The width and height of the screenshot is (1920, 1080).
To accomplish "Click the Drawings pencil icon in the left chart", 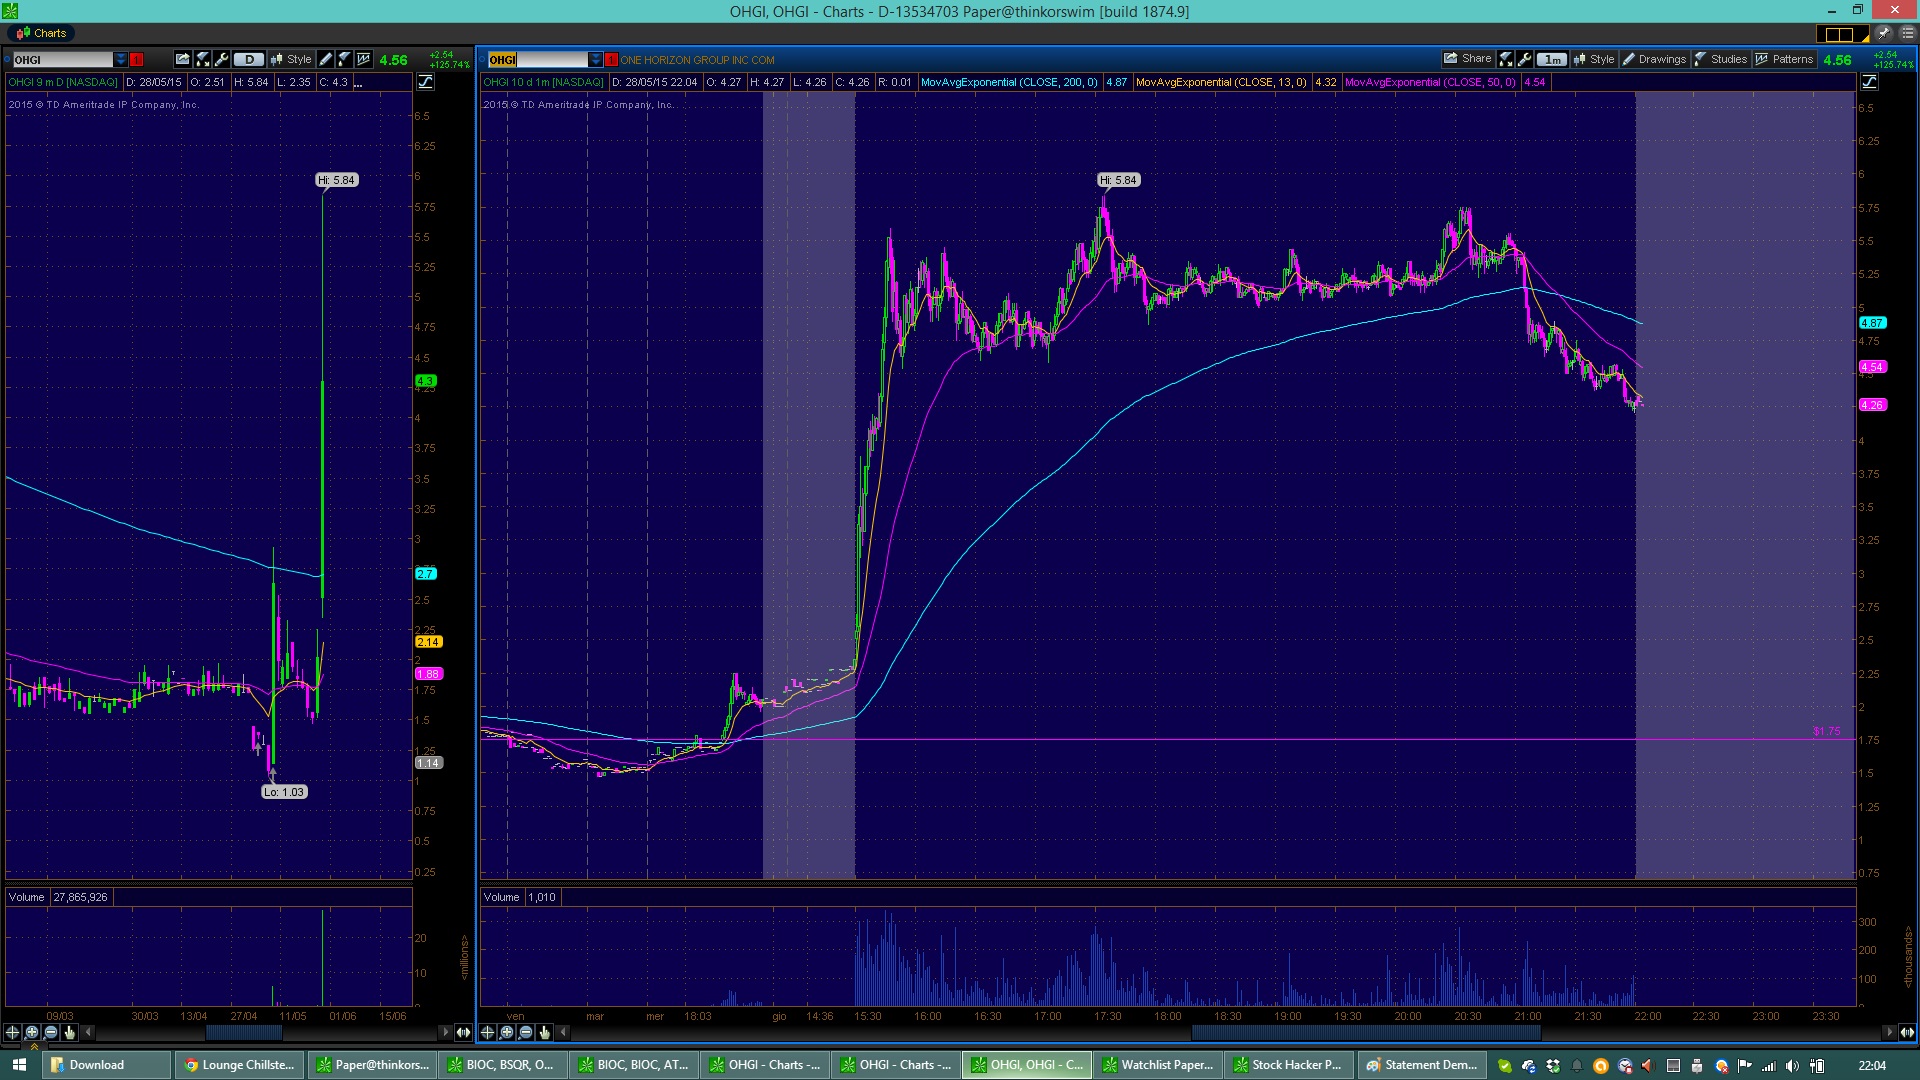I will [325, 59].
